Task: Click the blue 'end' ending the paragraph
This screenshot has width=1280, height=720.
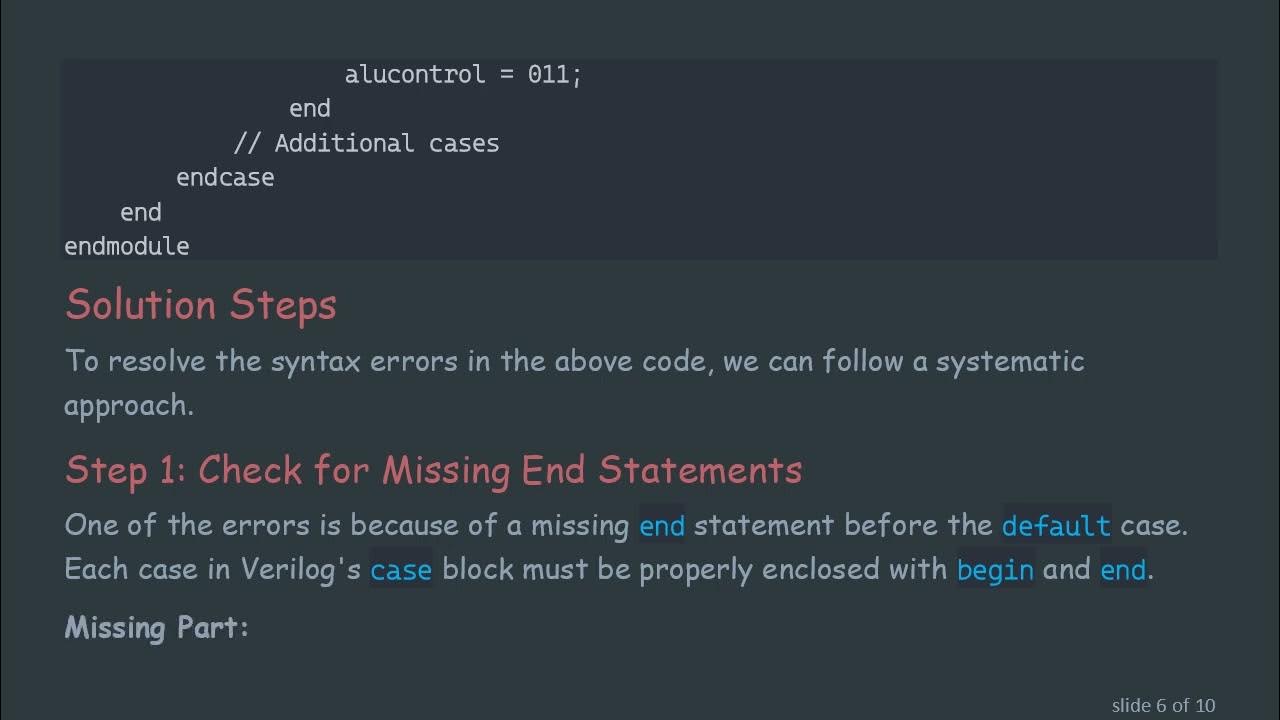Action: (x=1122, y=570)
